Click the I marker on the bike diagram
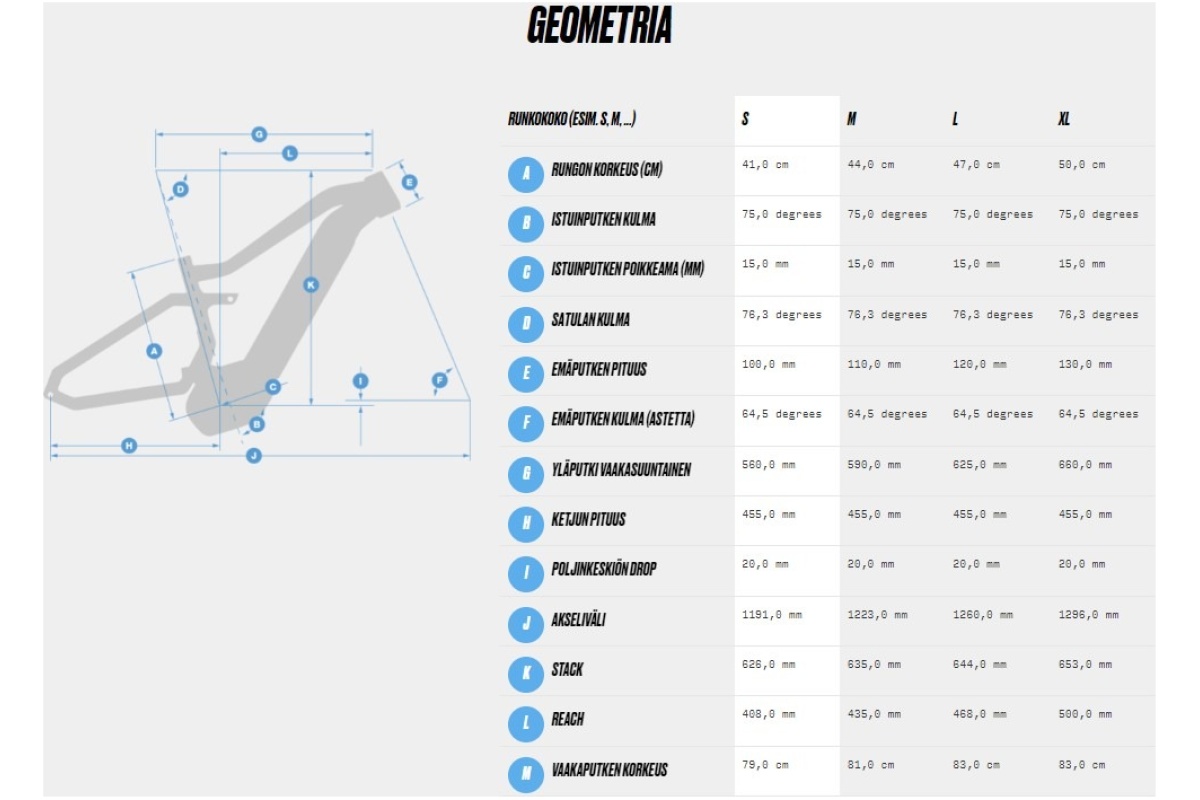 coord(361,381)
